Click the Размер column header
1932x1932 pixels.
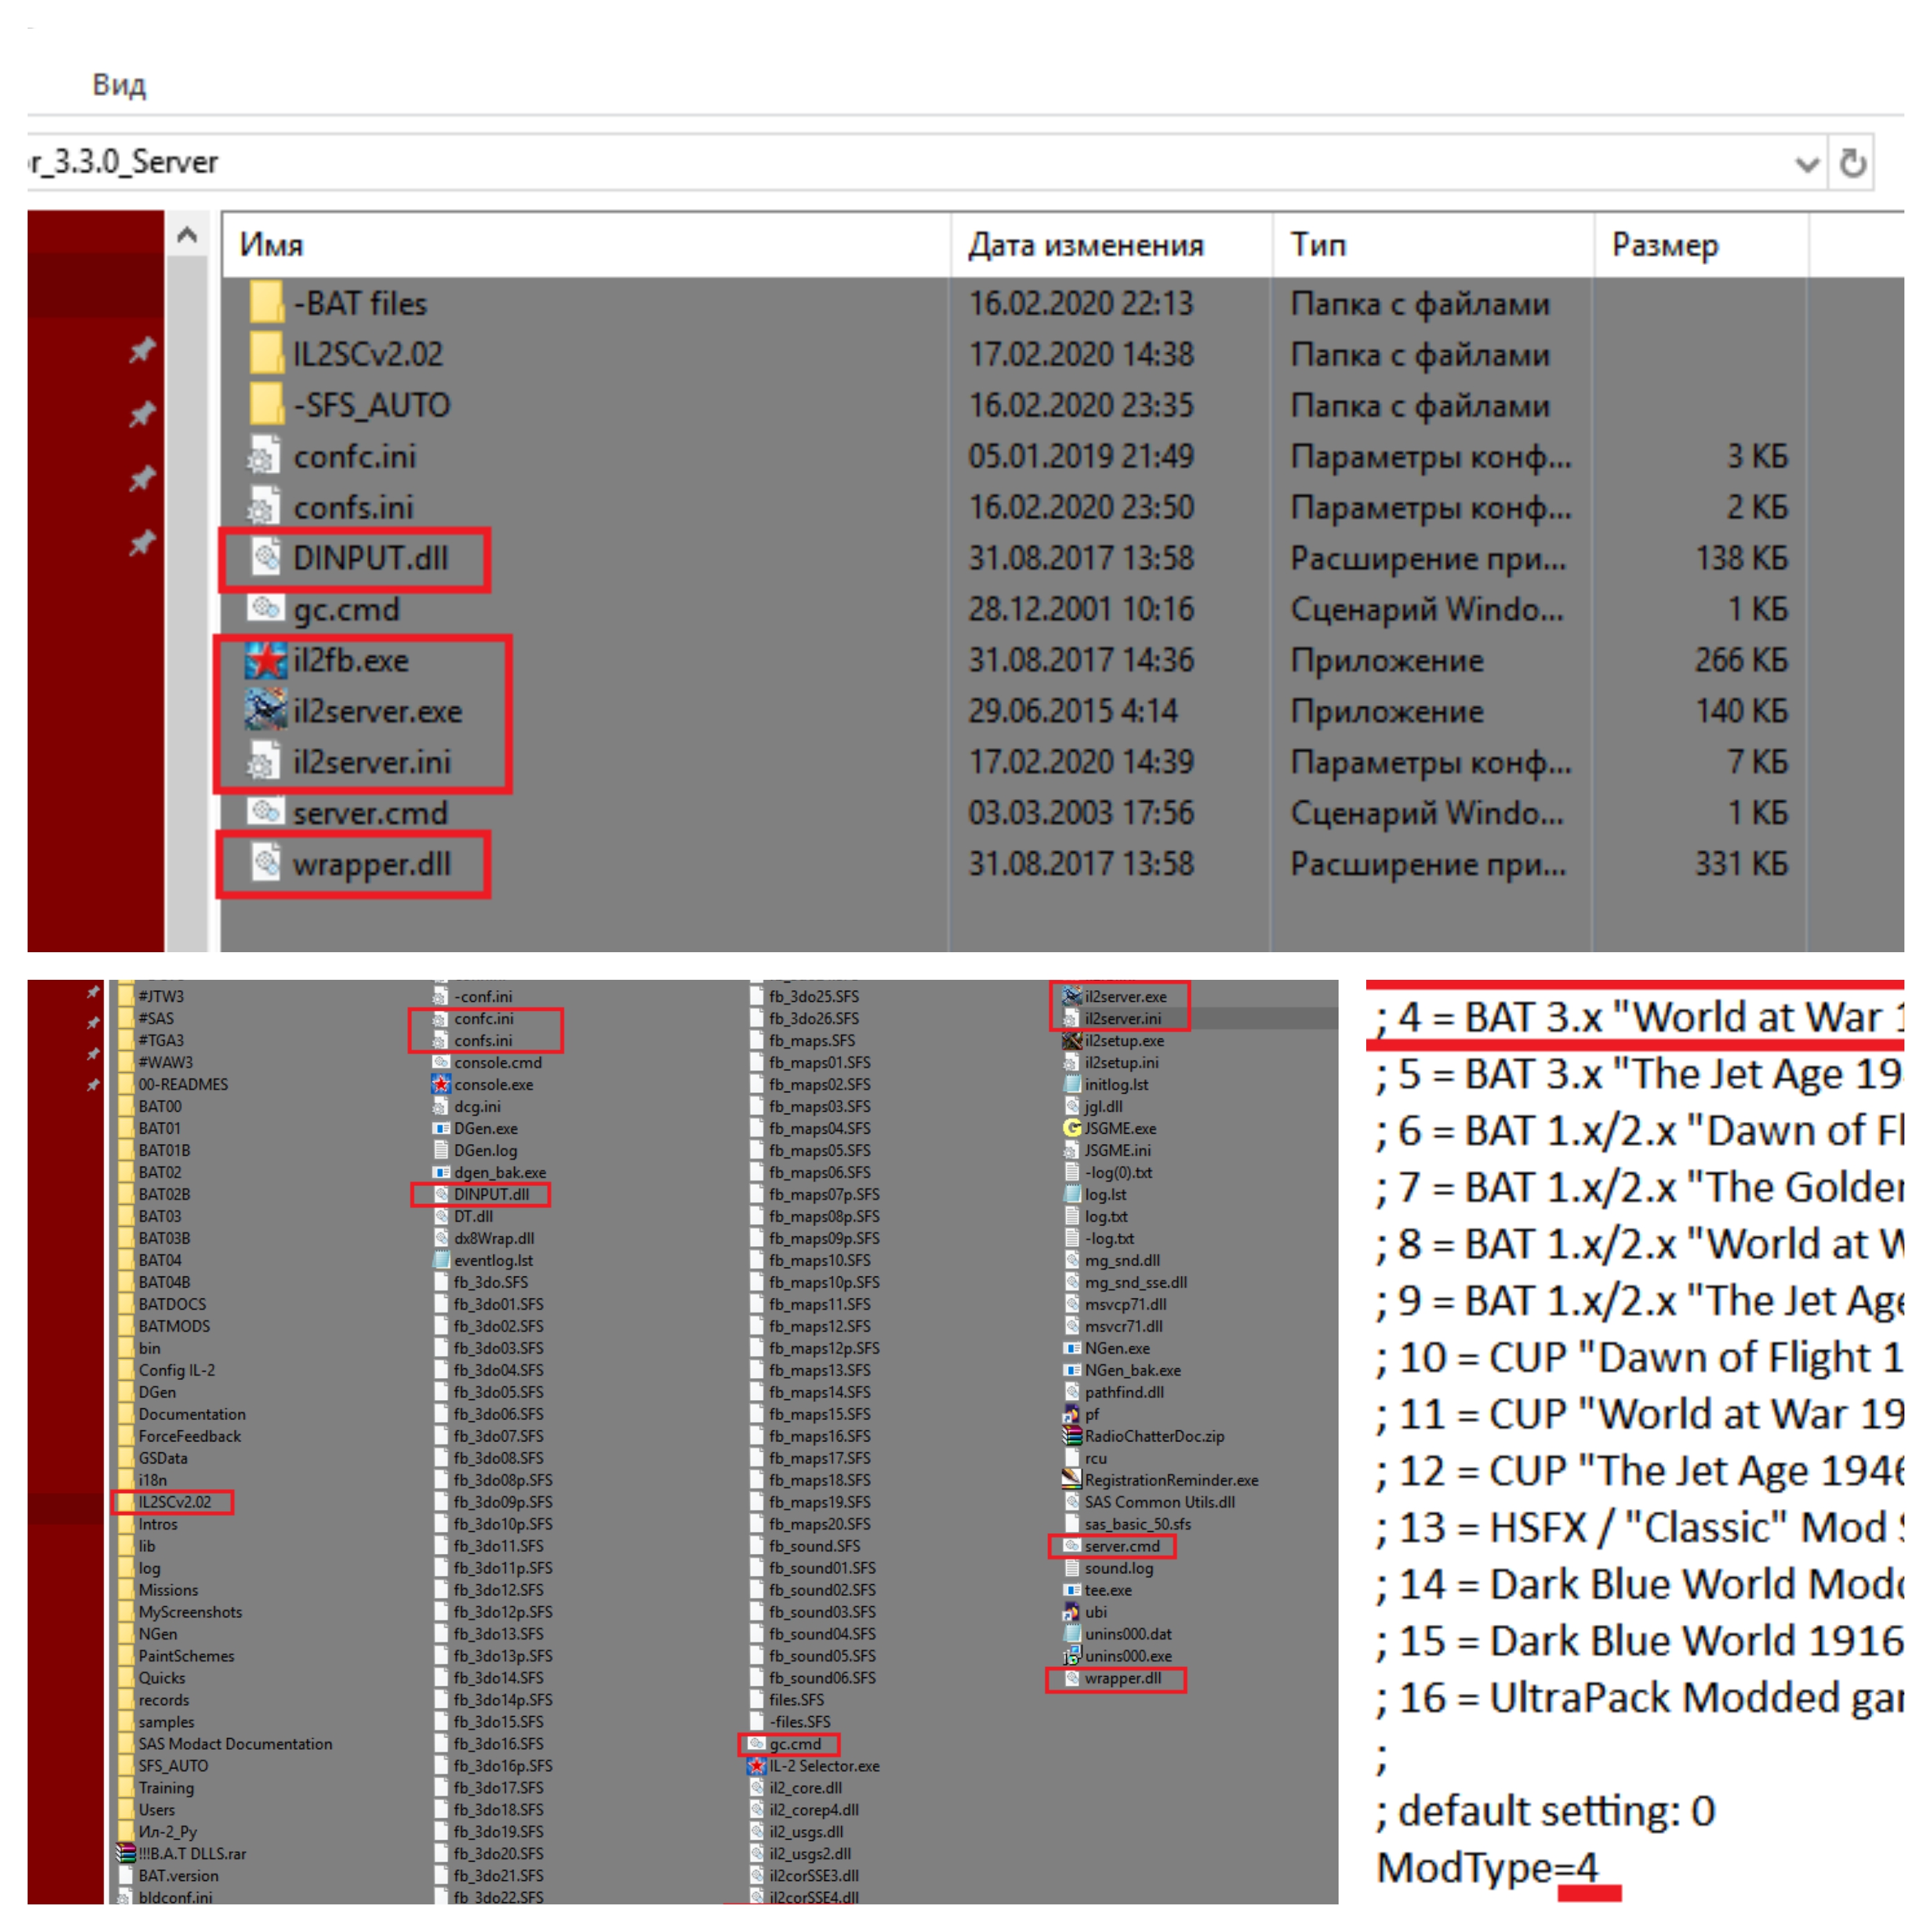tap(1664, 245)
